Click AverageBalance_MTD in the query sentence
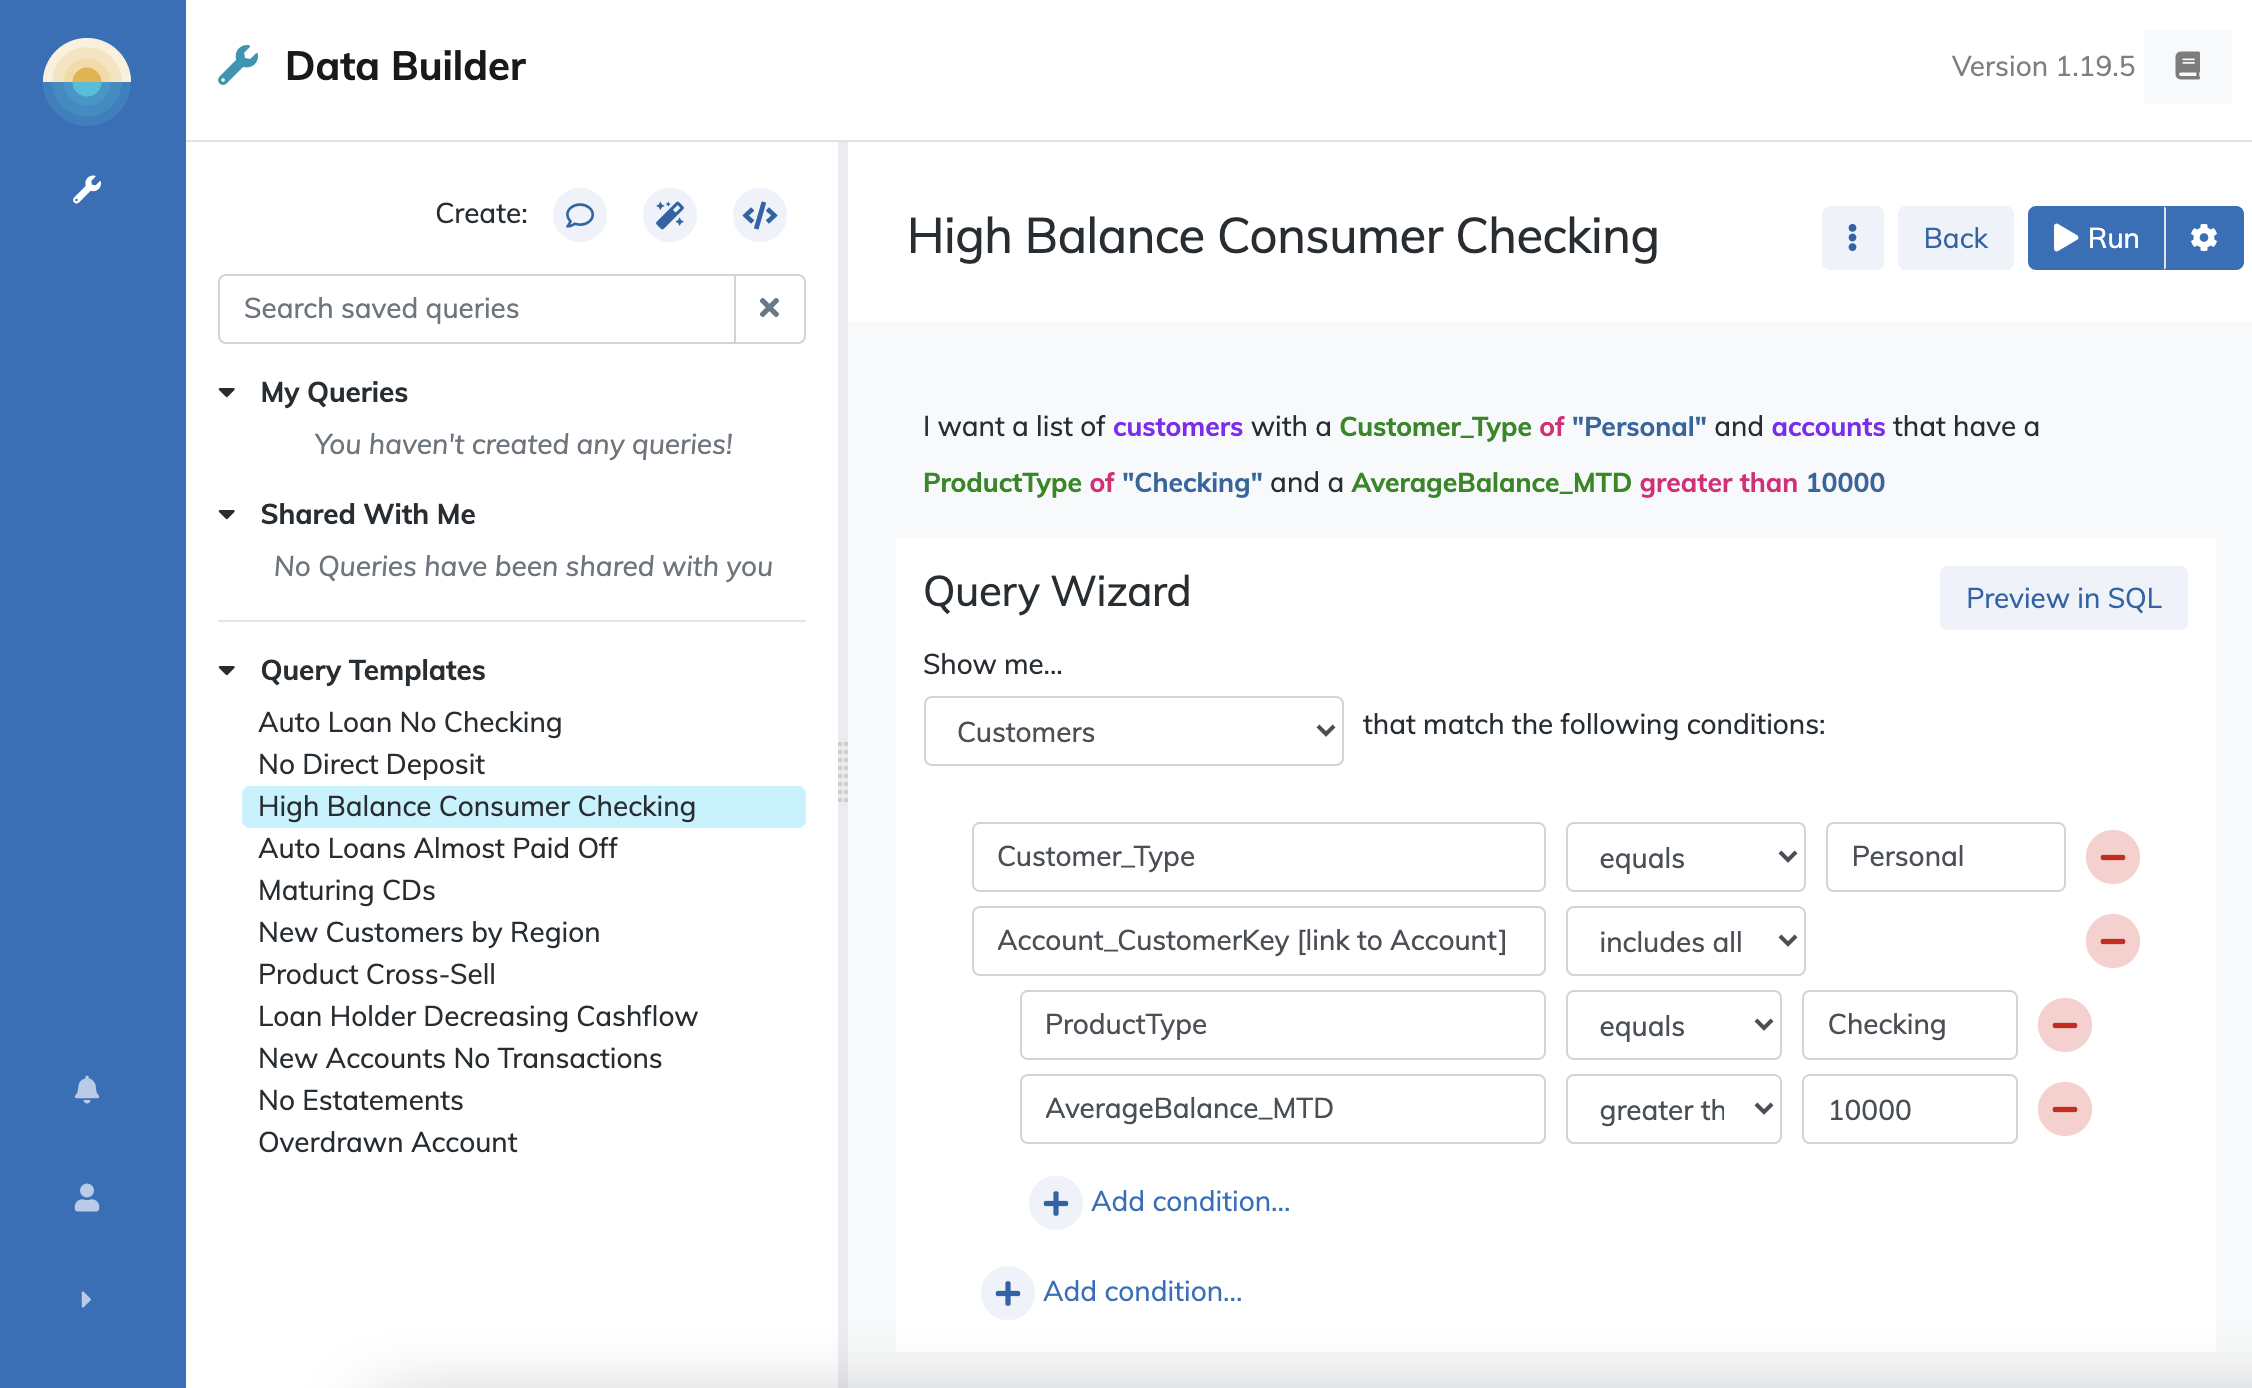The image size is (2252, 1388). pos(1491,483)
